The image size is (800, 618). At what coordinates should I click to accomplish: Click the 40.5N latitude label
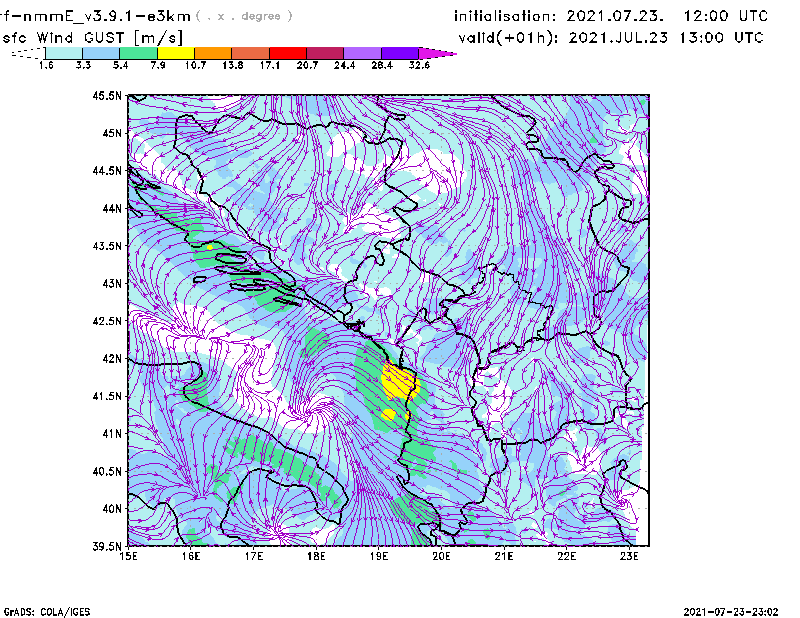click(x=107, y=471)
